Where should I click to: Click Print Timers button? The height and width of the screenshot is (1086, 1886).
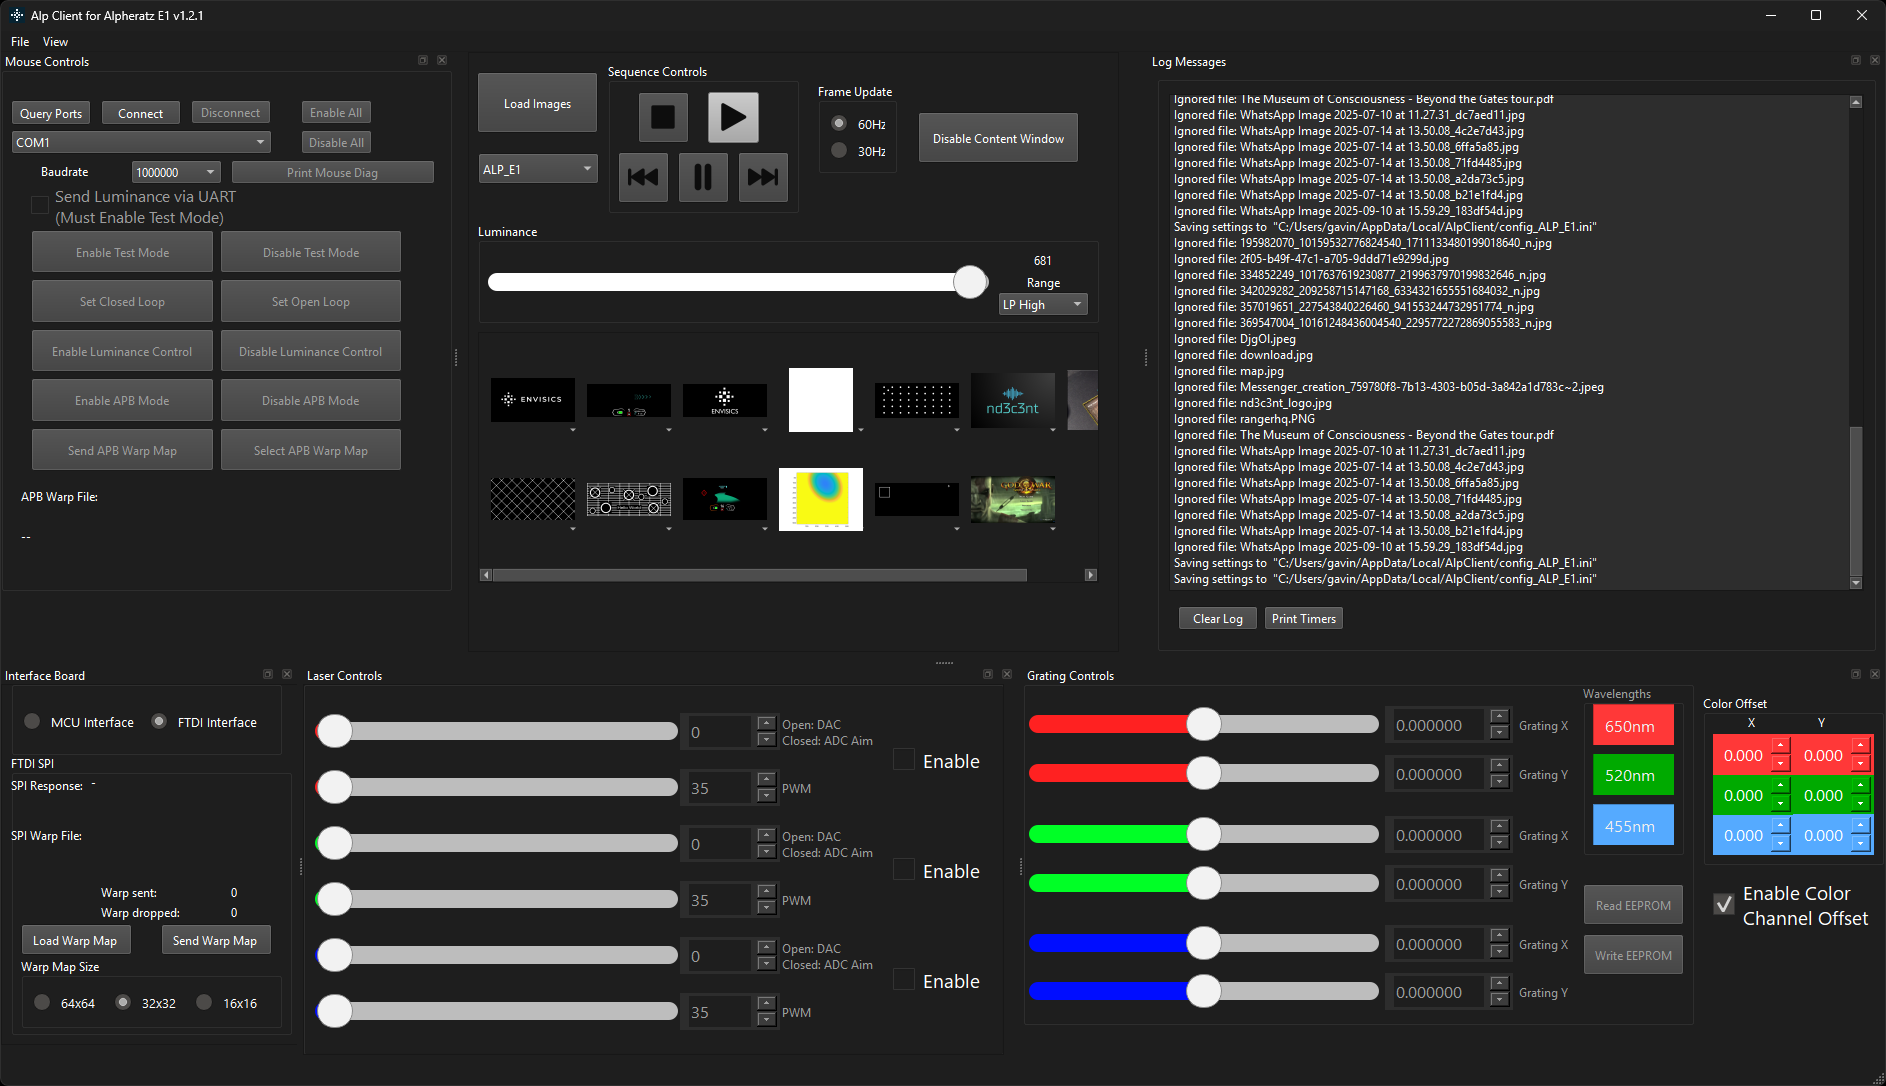coord(1304,618)
